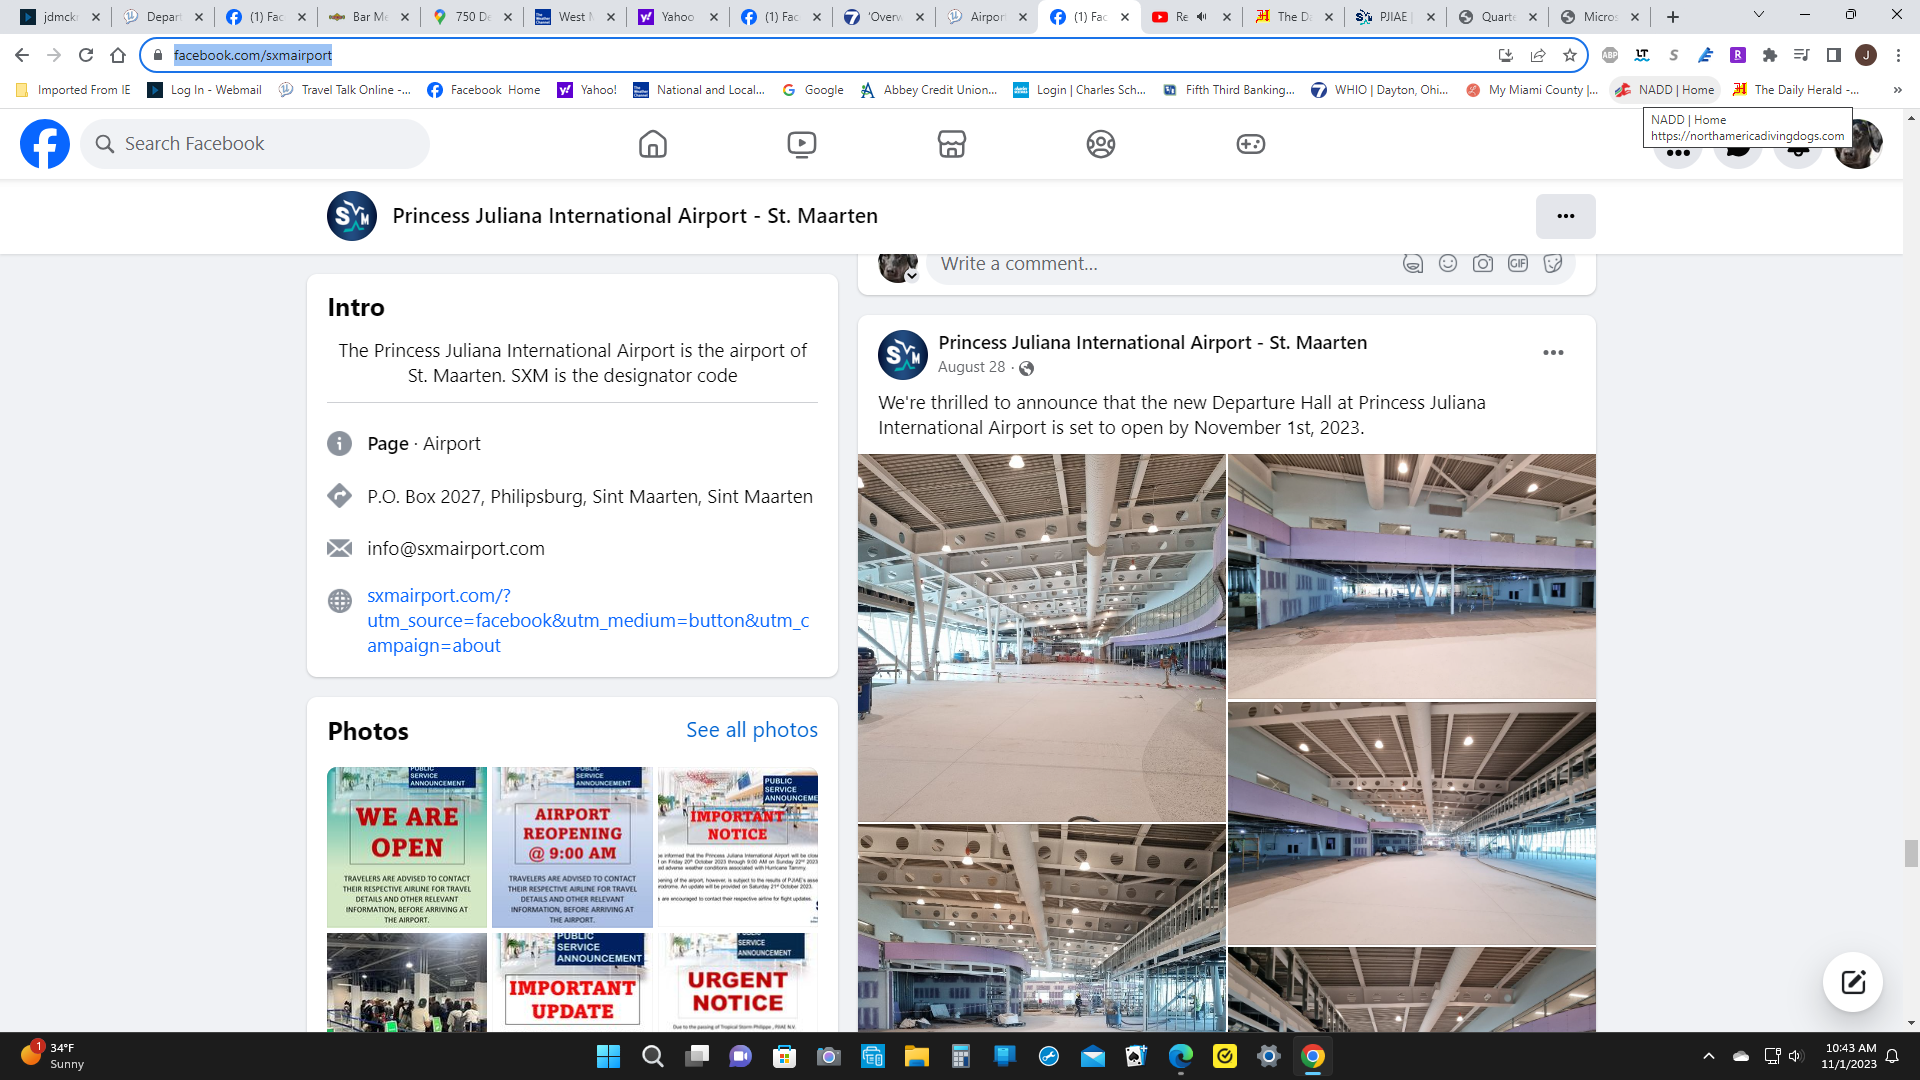Open the Facebook Video tab icon
This screenshot has height=1080, width=1920.
801,144
